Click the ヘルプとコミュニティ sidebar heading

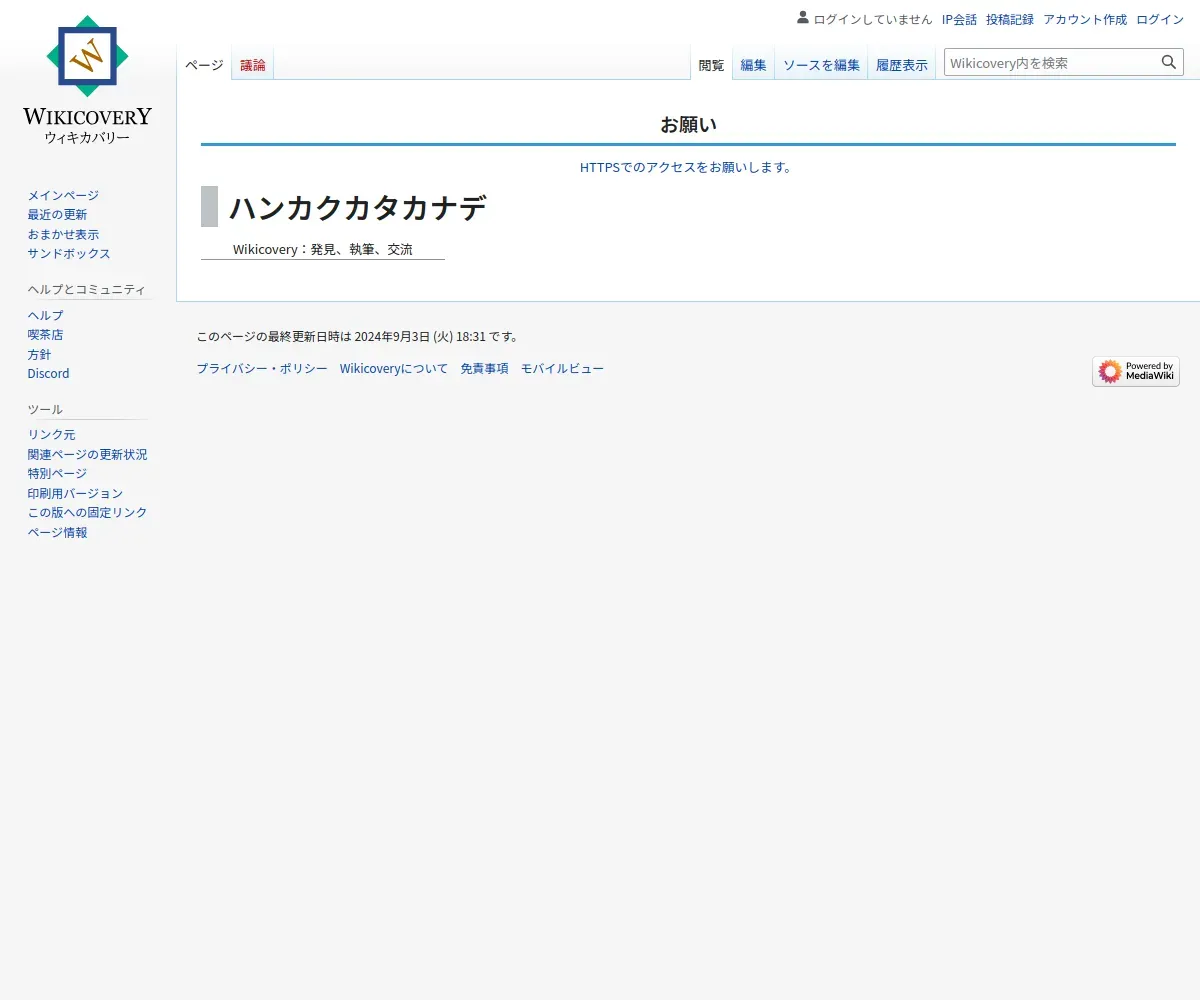pyautogui.click(x=87, y=289)
